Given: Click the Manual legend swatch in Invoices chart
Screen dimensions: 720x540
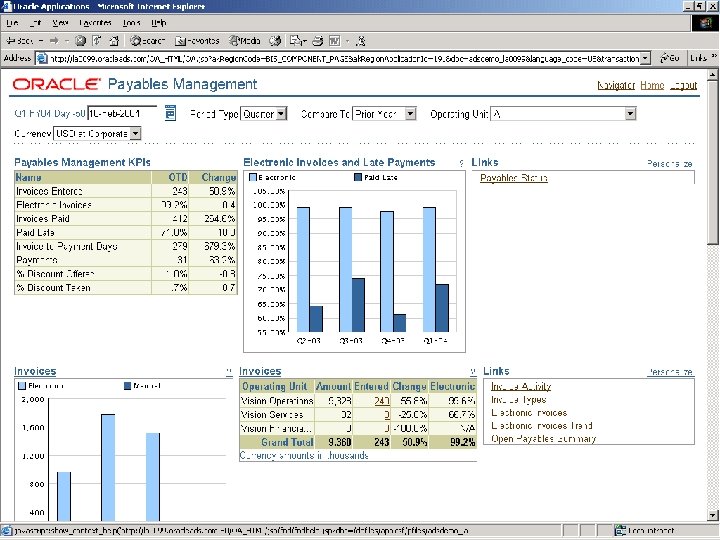Looking at the screenshot, I should coord(128,386).
